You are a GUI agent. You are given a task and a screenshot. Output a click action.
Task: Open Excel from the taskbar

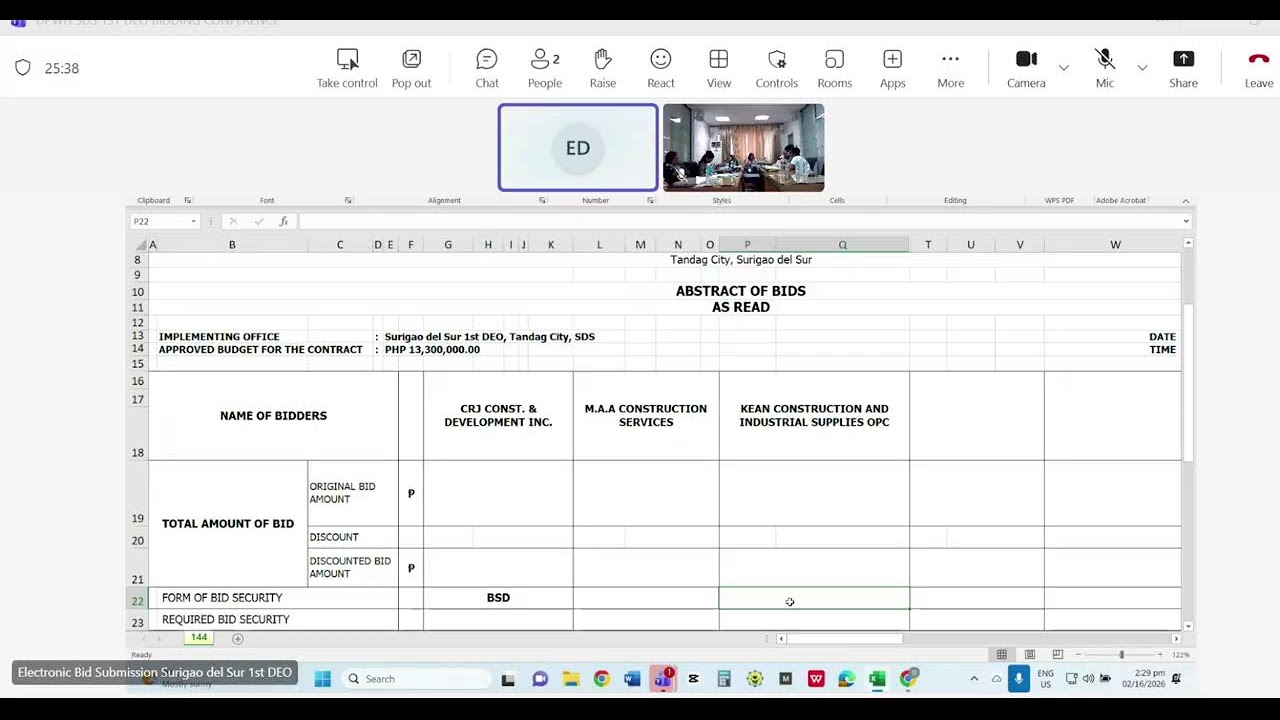click(x=877, y=679)
